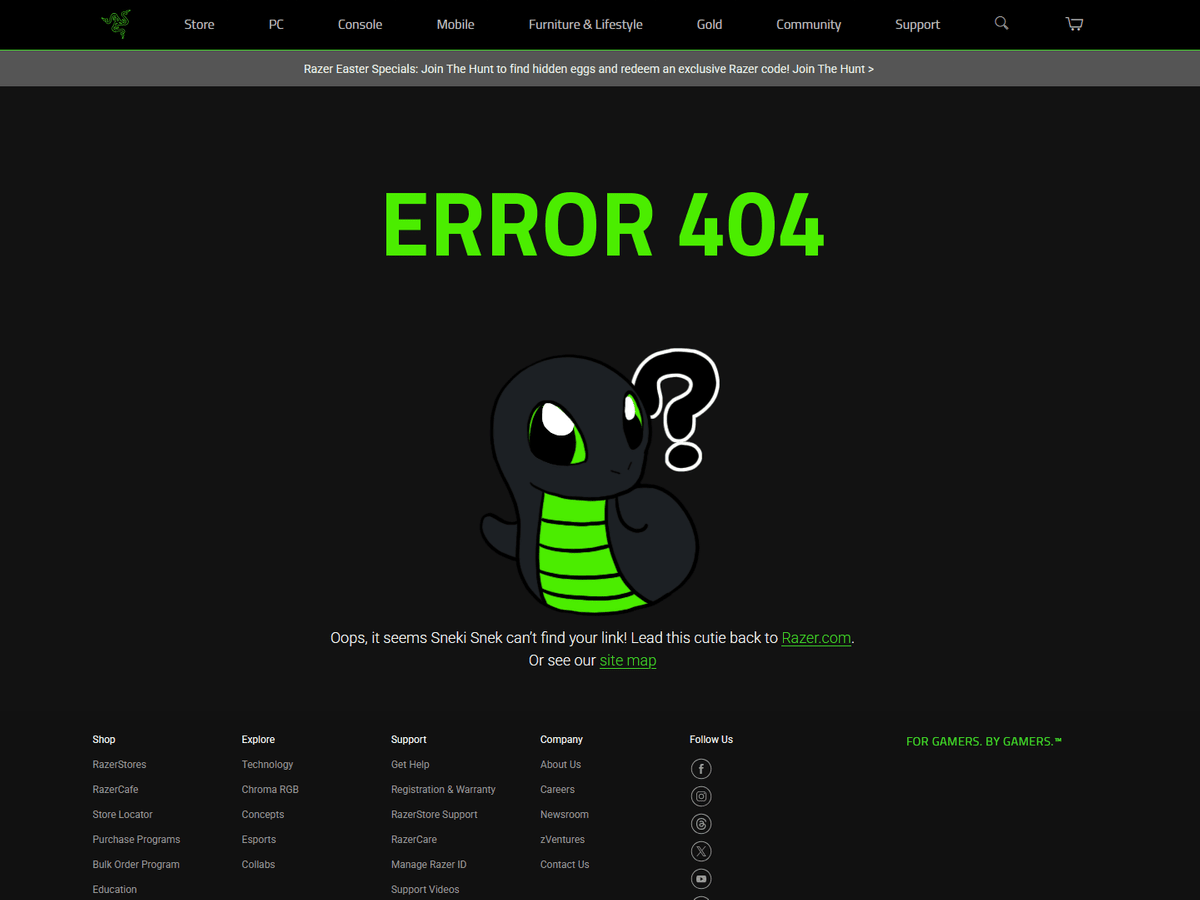Open the search magnifier icon
This screenshot has width=1200, height=900.
[x=1001, y=23]
